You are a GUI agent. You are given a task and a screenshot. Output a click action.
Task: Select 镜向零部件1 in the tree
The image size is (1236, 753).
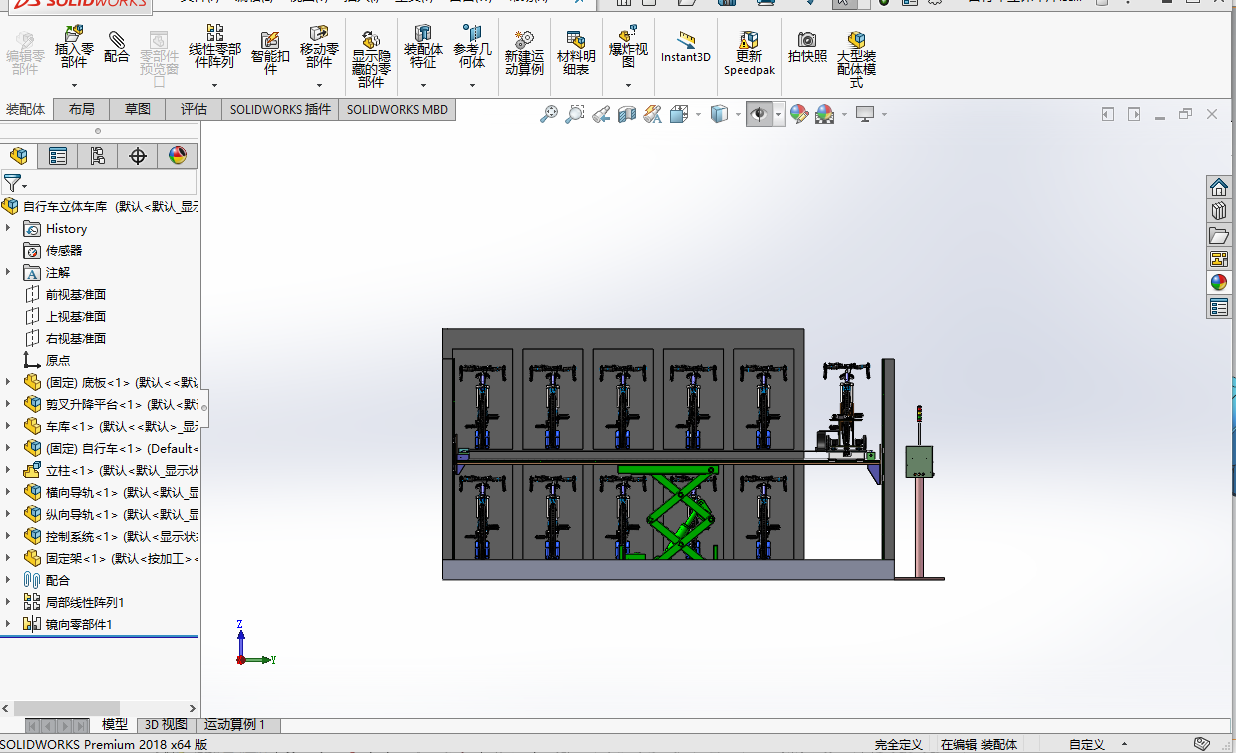79,625
